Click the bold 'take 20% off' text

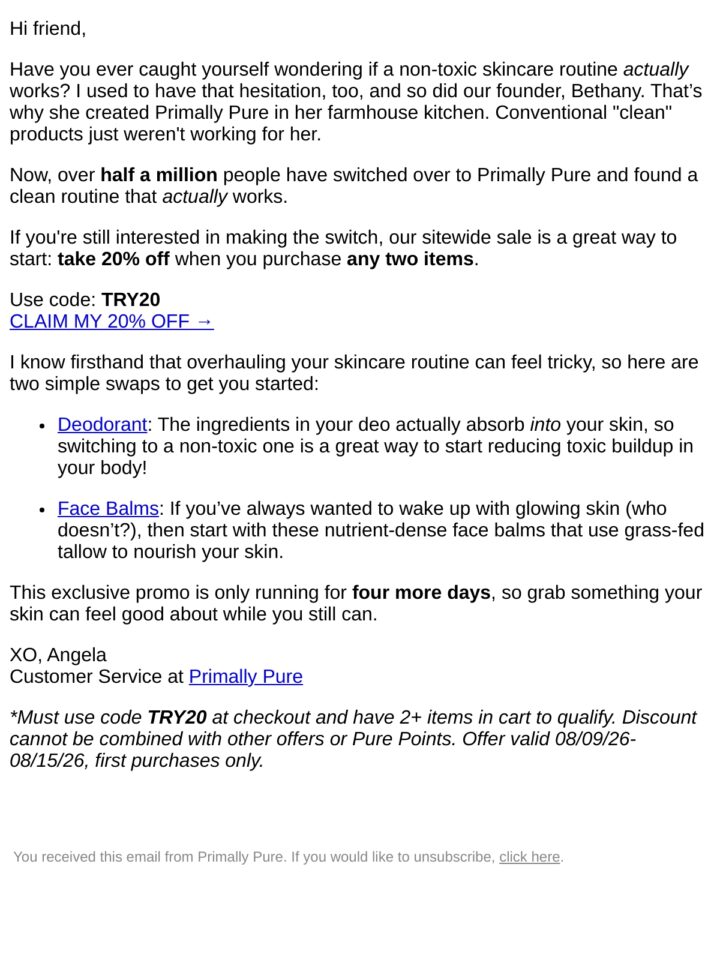(113, 258)
